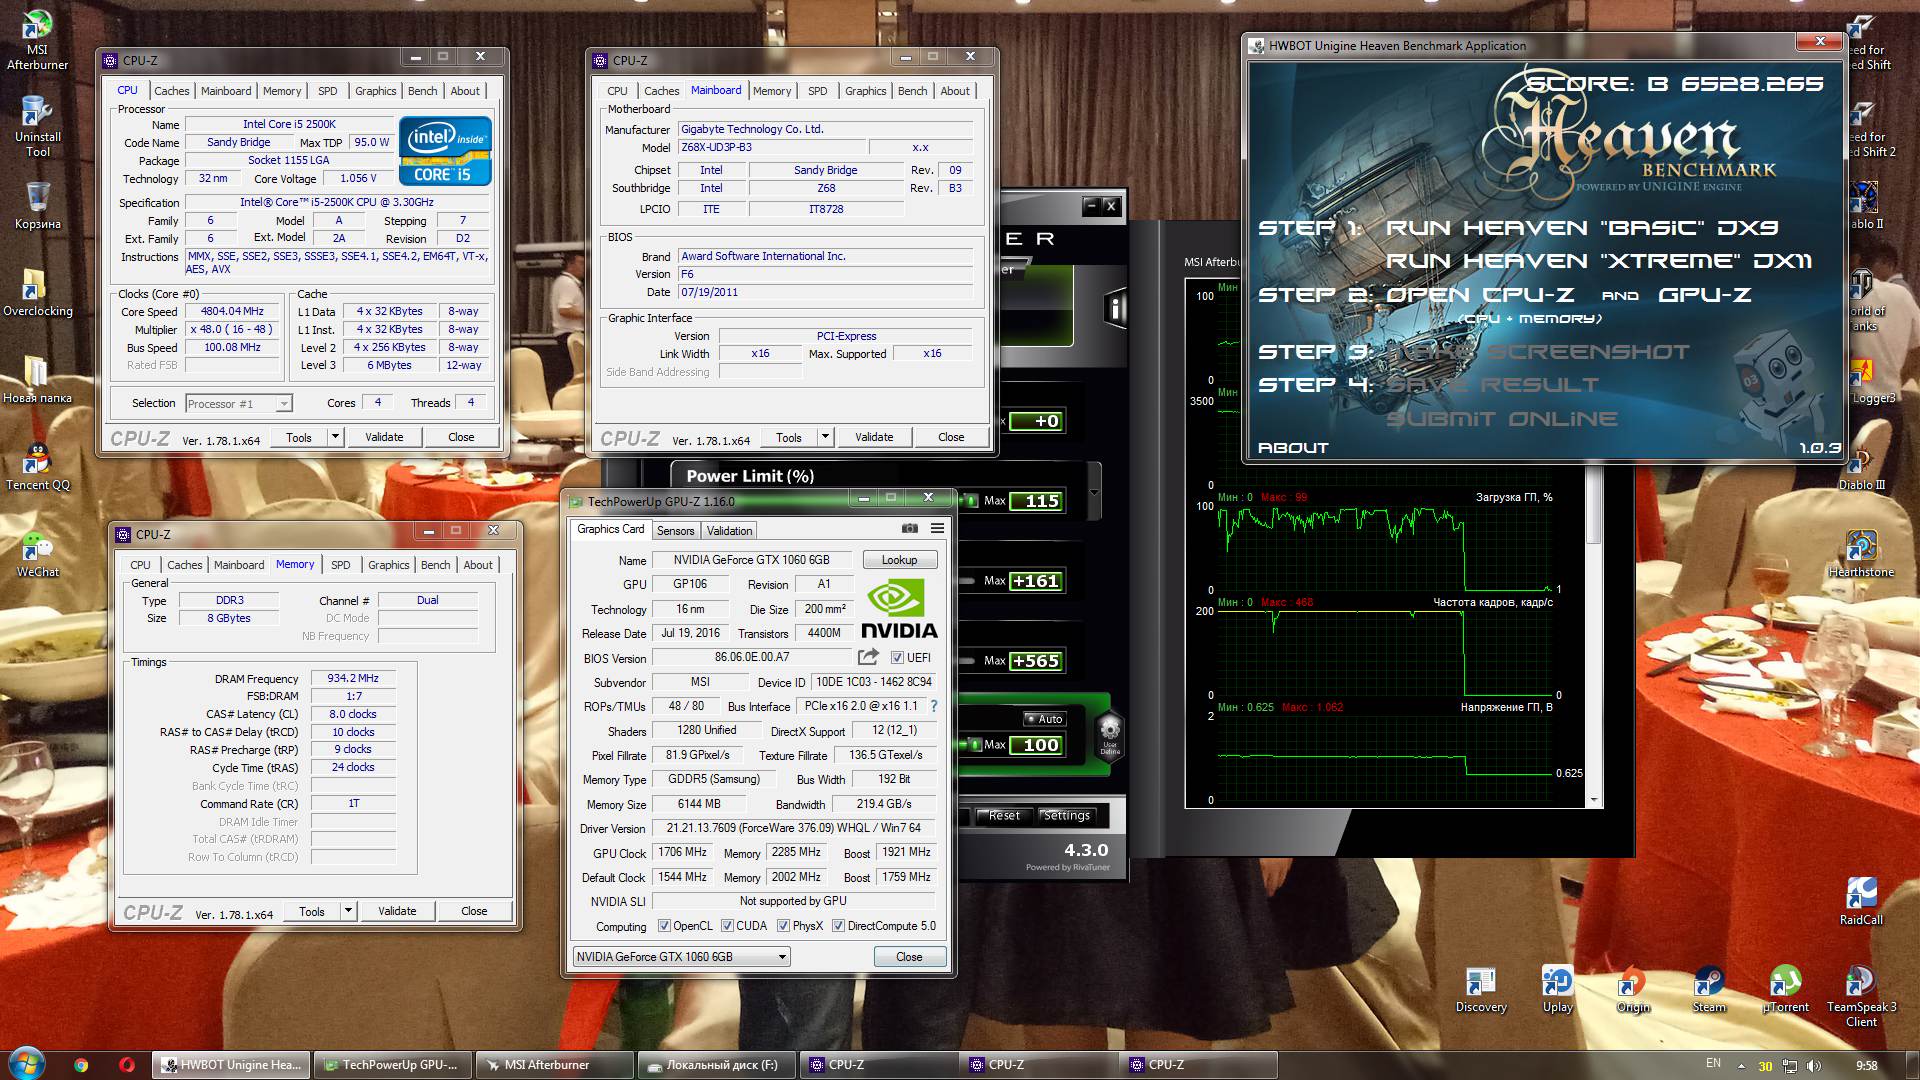Viewport: 1920px width, 1080px height.
Task: Launch RaidCall desktop icon
Action: 1860,902
